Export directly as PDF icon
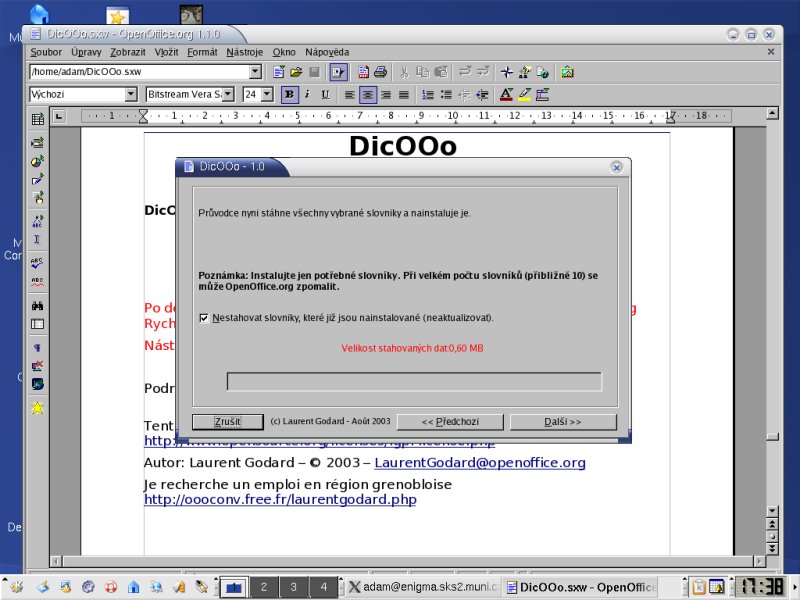This screenshot has height=600, width=800. (363, 72)
